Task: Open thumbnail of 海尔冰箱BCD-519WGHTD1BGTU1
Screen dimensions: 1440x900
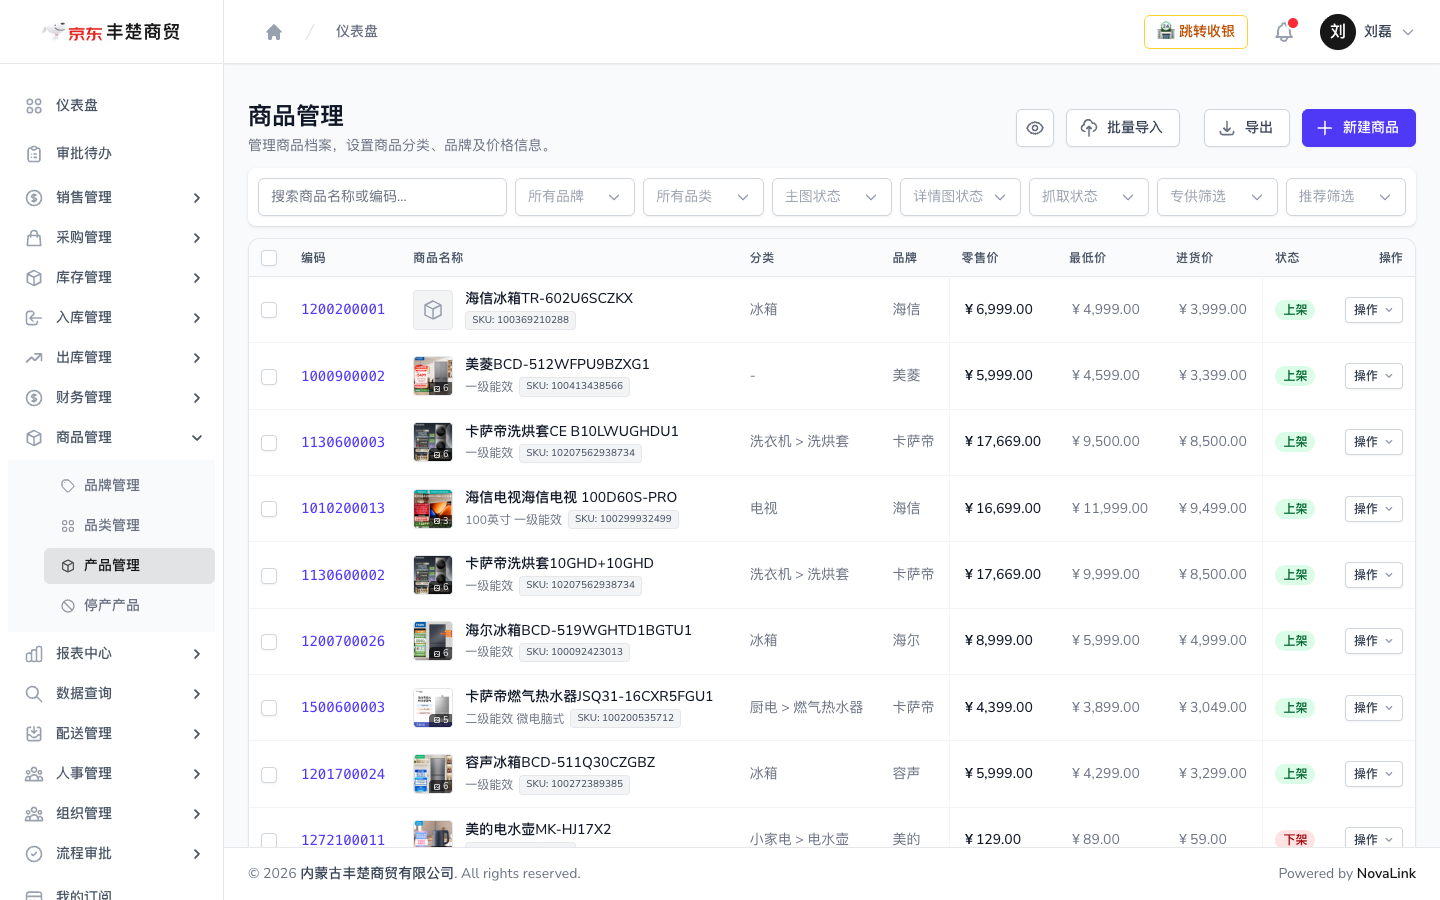Action: tap(433, 641)
